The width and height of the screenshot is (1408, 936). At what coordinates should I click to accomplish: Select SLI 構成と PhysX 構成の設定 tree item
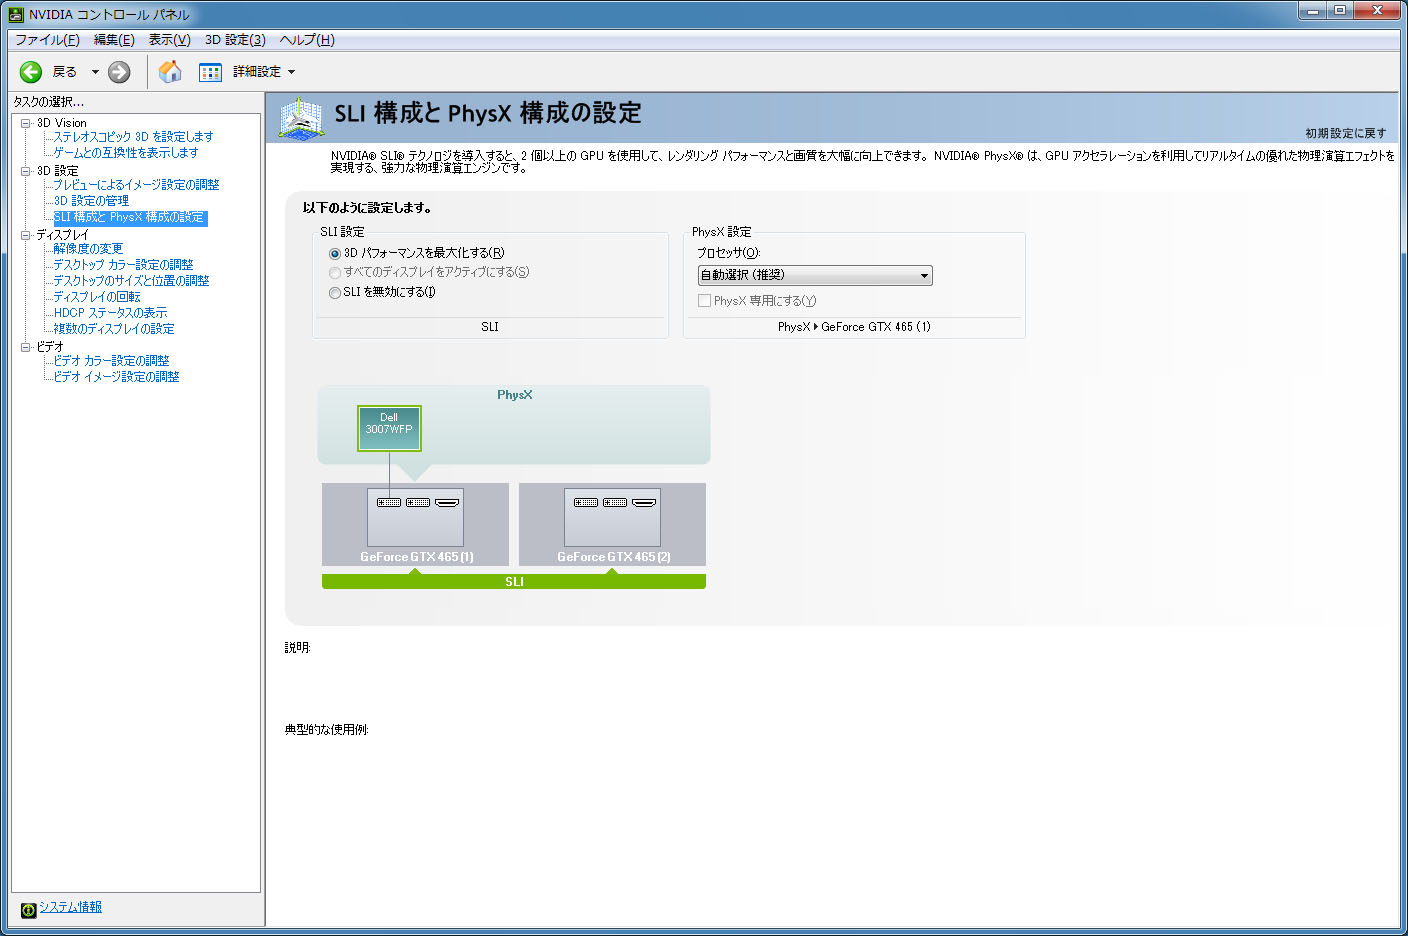pyautogui.click(x=129, y=217)
